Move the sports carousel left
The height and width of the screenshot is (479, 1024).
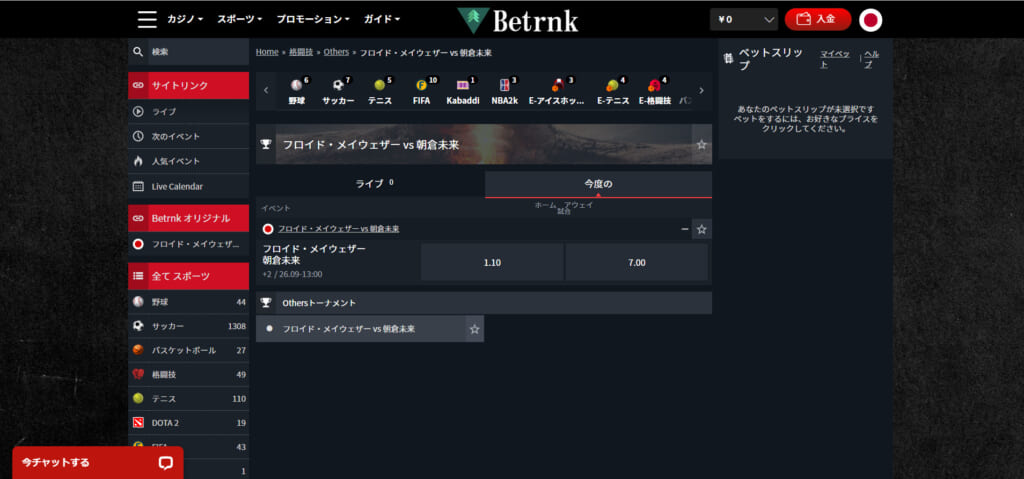point(266,90)
